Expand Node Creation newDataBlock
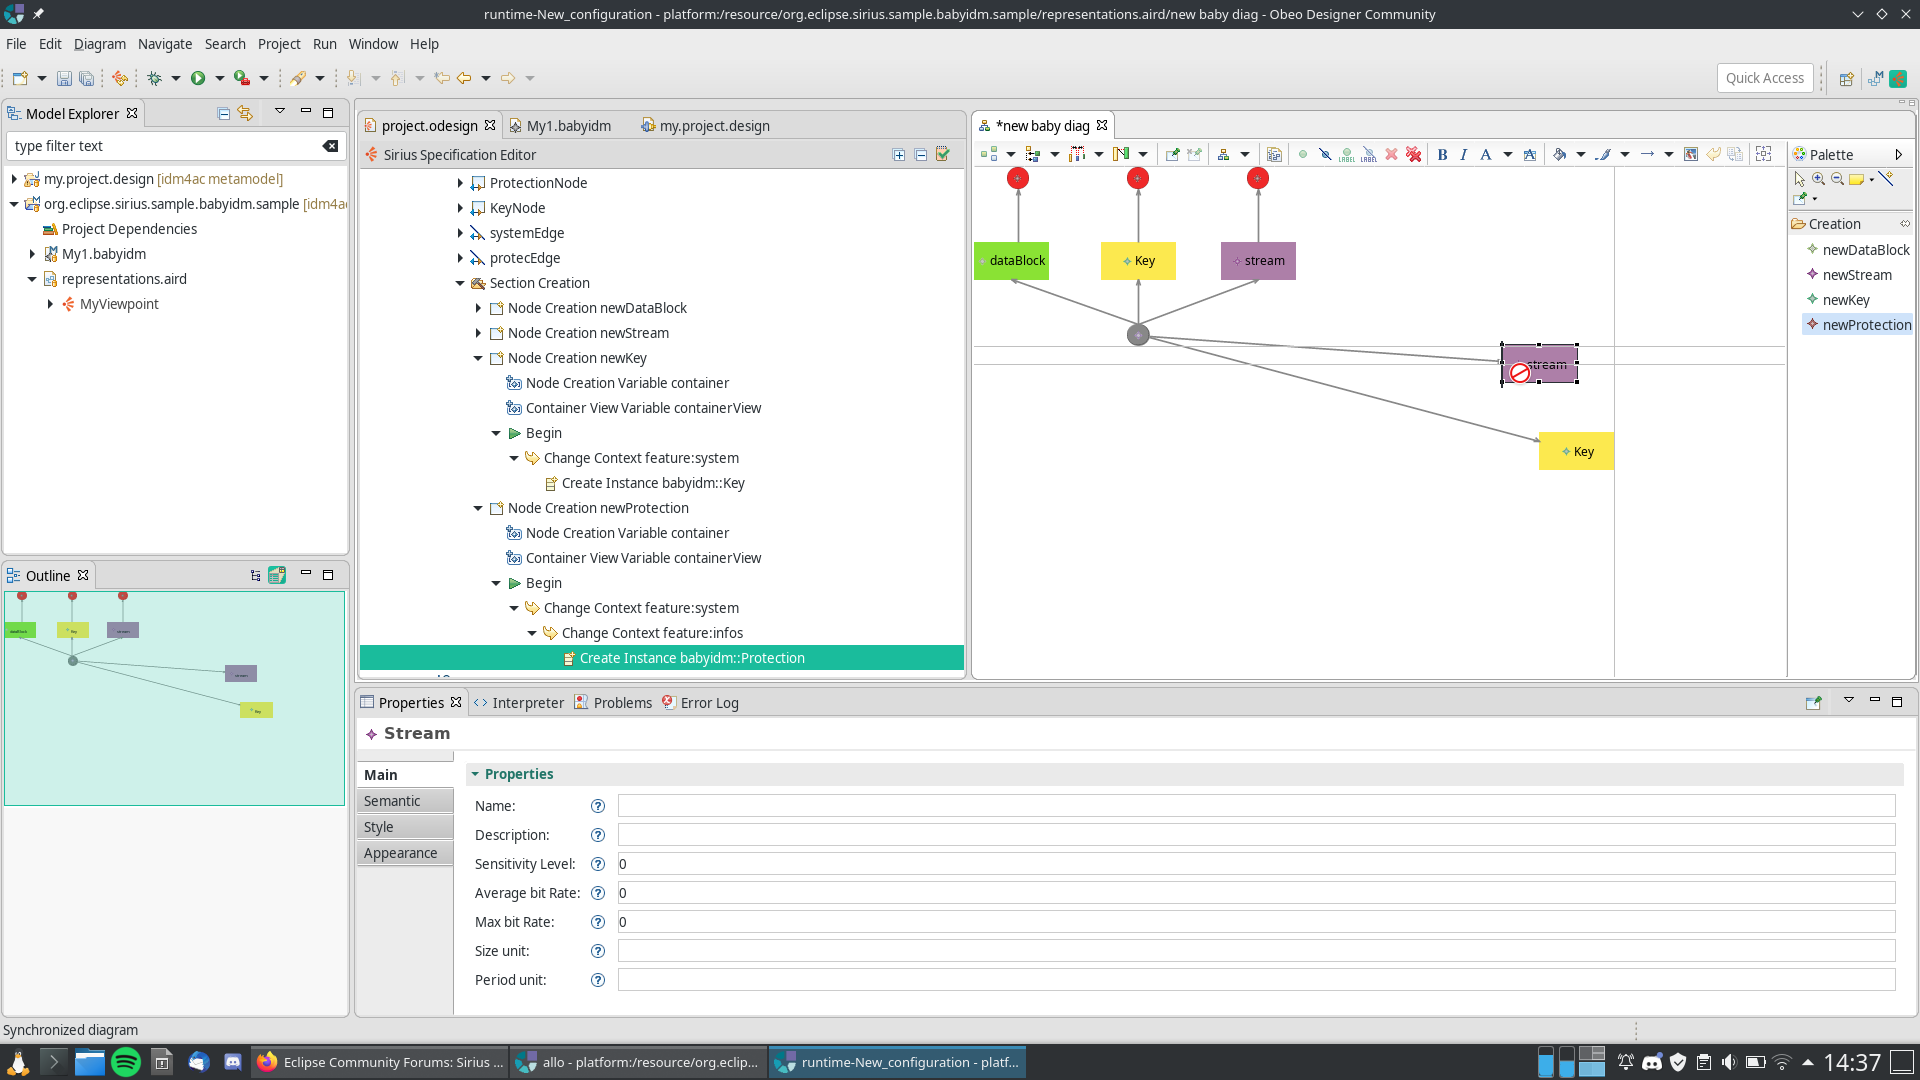1920x1080 pixels. tap(478, 308)
